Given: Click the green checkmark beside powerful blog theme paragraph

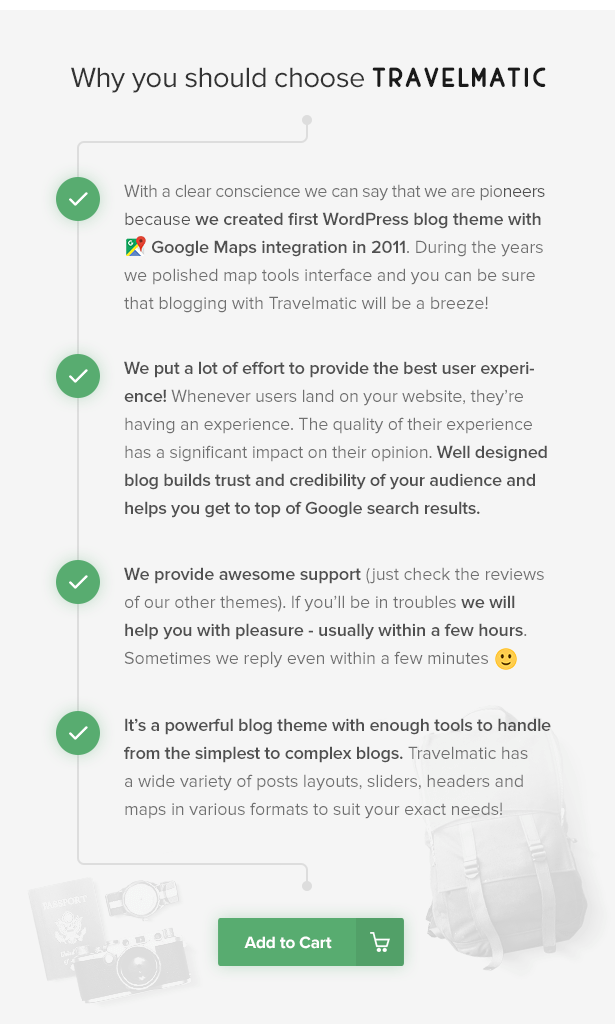Looking at the screenshot, I should click(x=78, y=733).
